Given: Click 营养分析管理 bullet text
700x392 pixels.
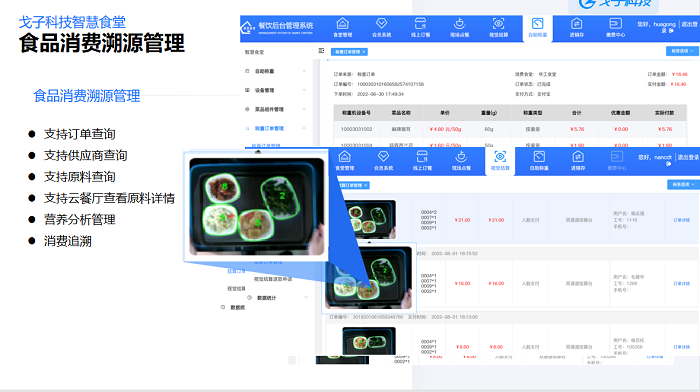Looking at the screenshot, I should click(79, 220).
